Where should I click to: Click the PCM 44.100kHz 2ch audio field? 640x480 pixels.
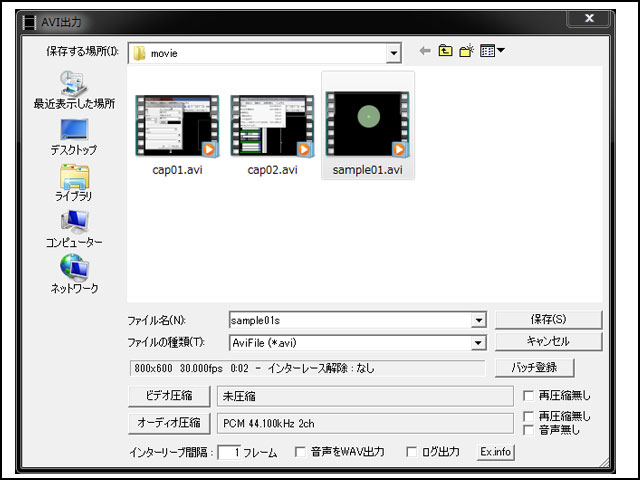tap(365, 424)
